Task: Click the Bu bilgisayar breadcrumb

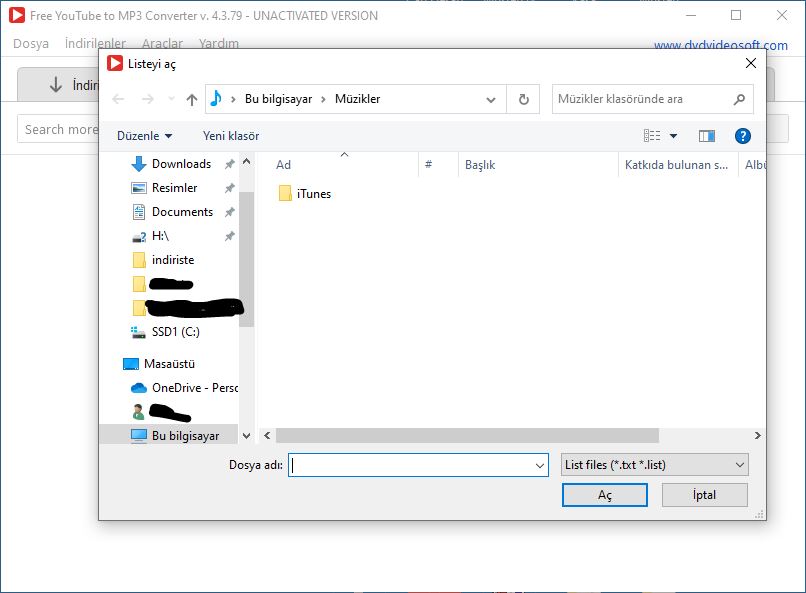Action: click(x=278, y=99)
